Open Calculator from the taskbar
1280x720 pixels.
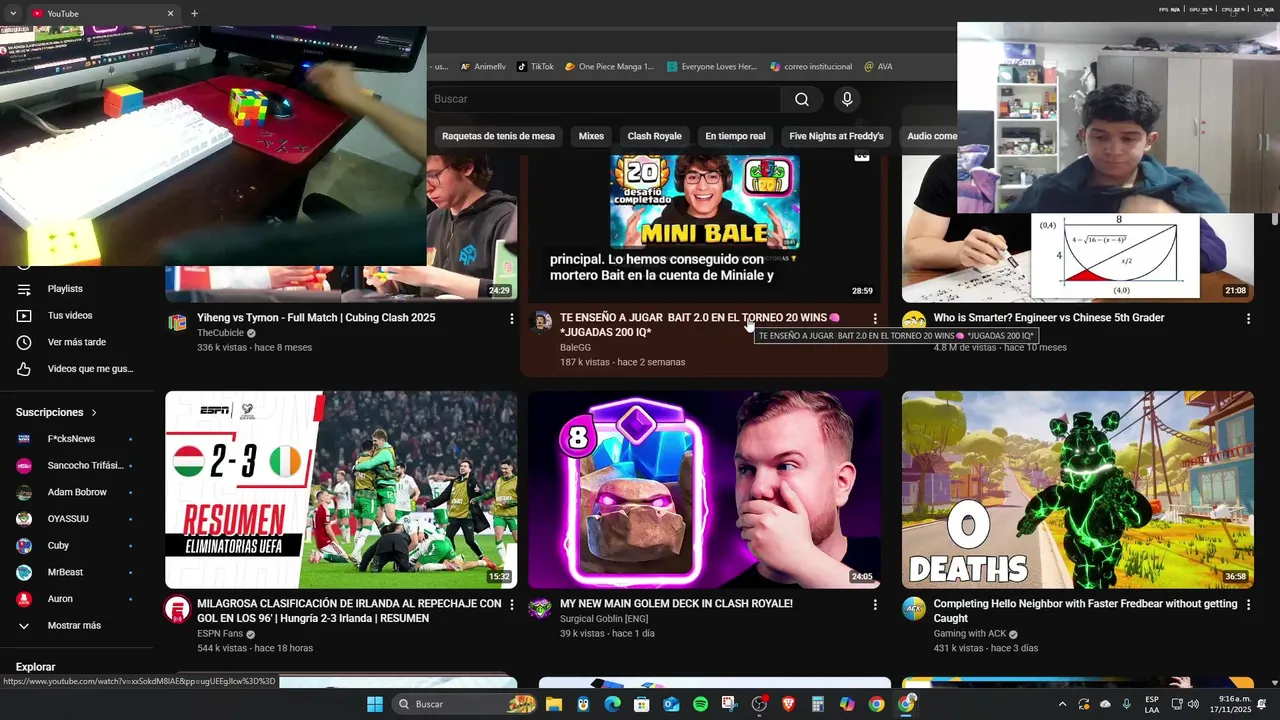click(817, 704)
